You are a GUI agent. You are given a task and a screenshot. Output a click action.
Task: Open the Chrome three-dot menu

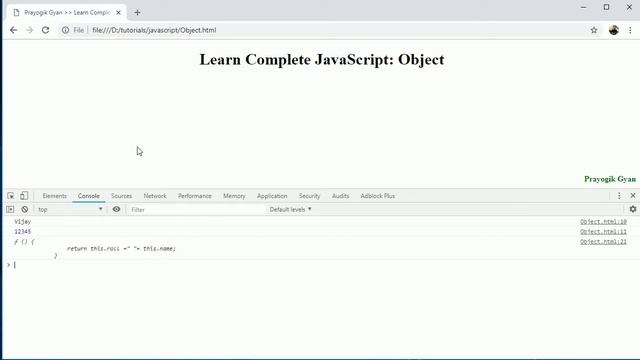pos(630,30)
